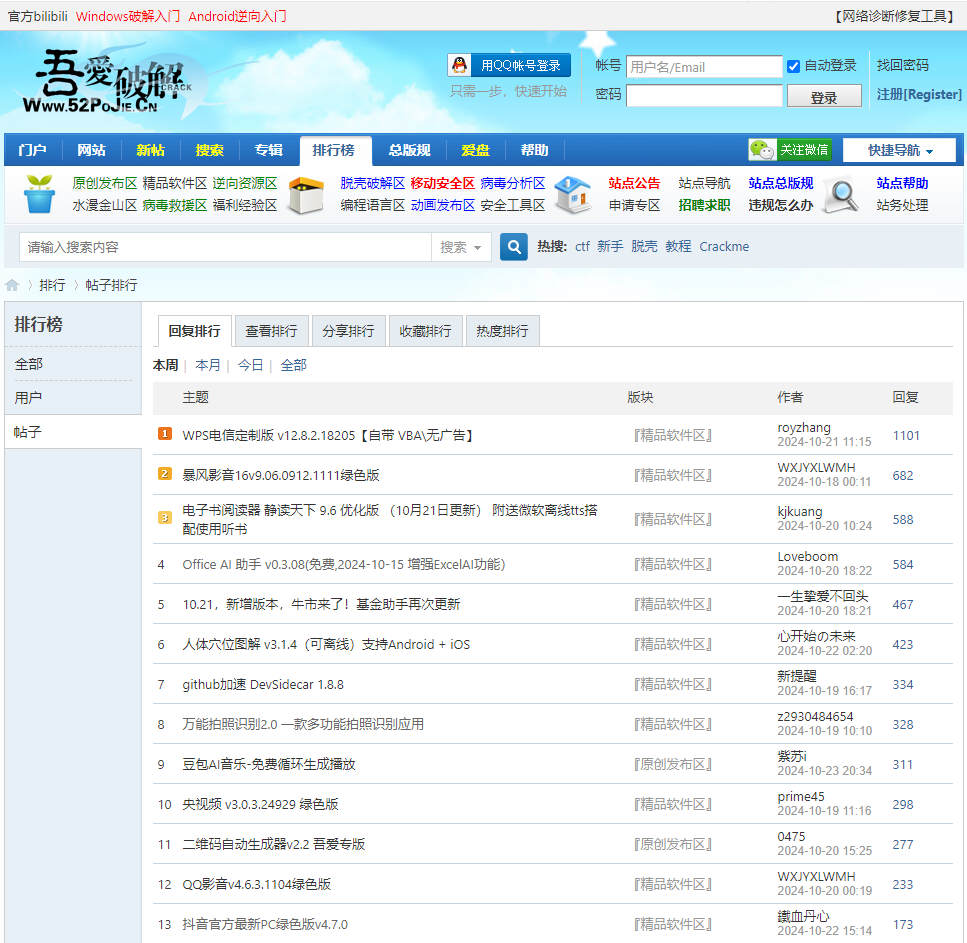Open the 爱盘 nav item
The height and width of the screenshot is (943, 967).
pos(475,150)
